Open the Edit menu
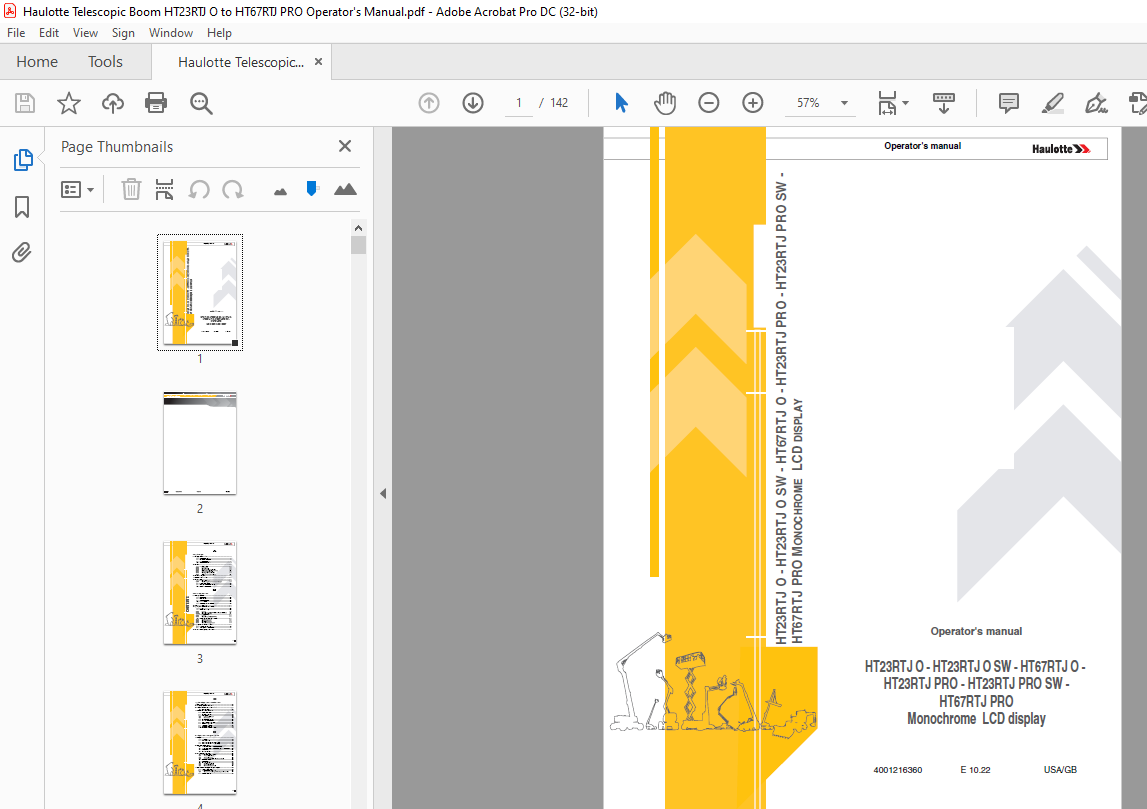The height and width of the screenshot is (809, 1147). (x=49, y=33)
